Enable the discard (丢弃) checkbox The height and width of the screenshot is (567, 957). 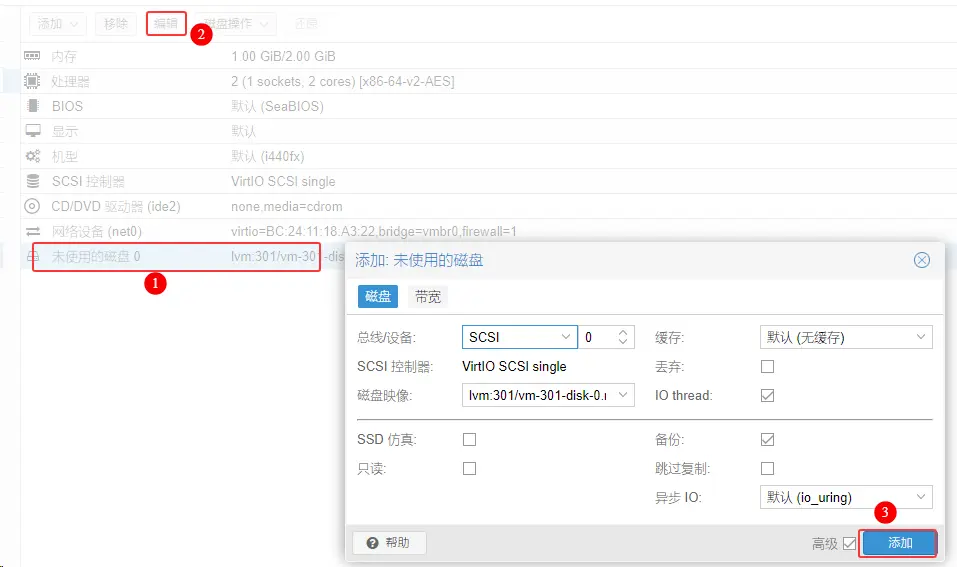click(x=767, y=367)
